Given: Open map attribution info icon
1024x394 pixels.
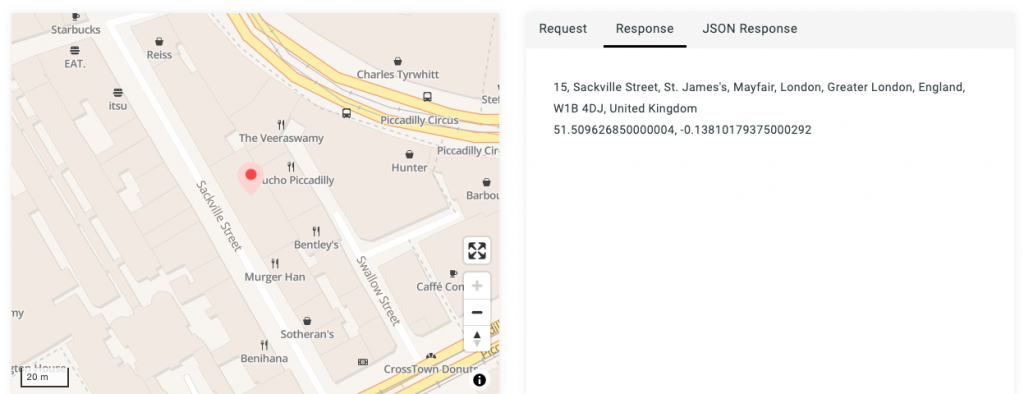Looking at the screenshot, I should point(479,380).
